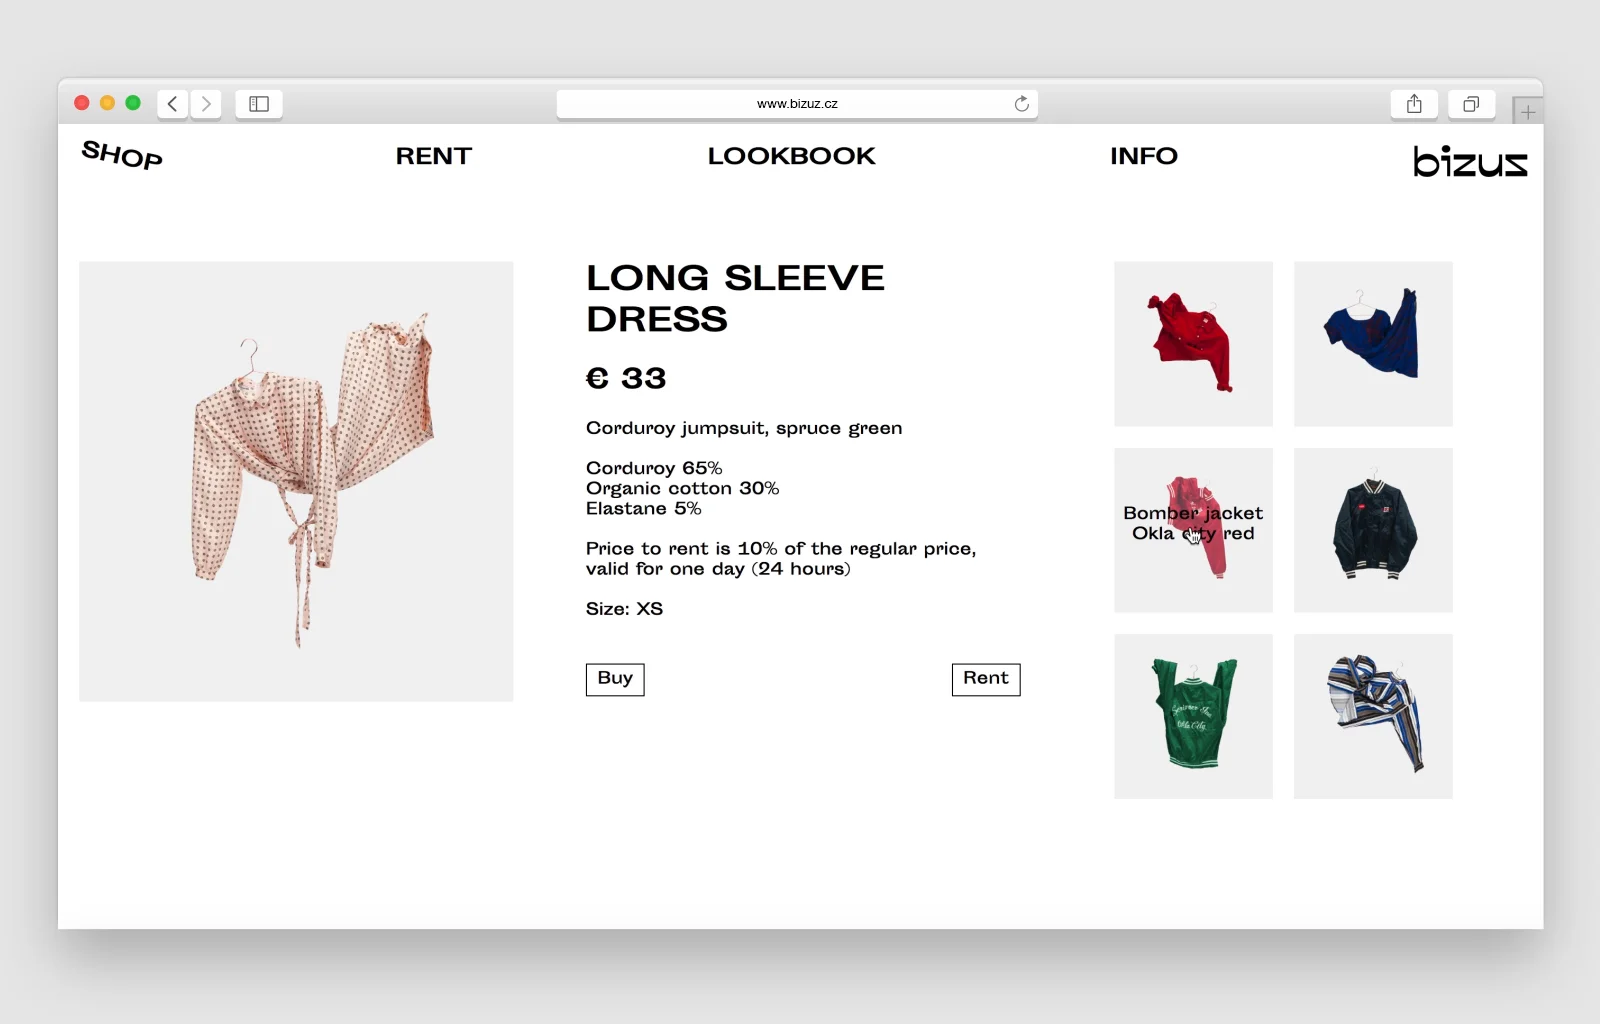Reload the page using the refresh icon
Image resolution: width=1600 pixels, height=1024 pixels.
[x=1021, y=104]
